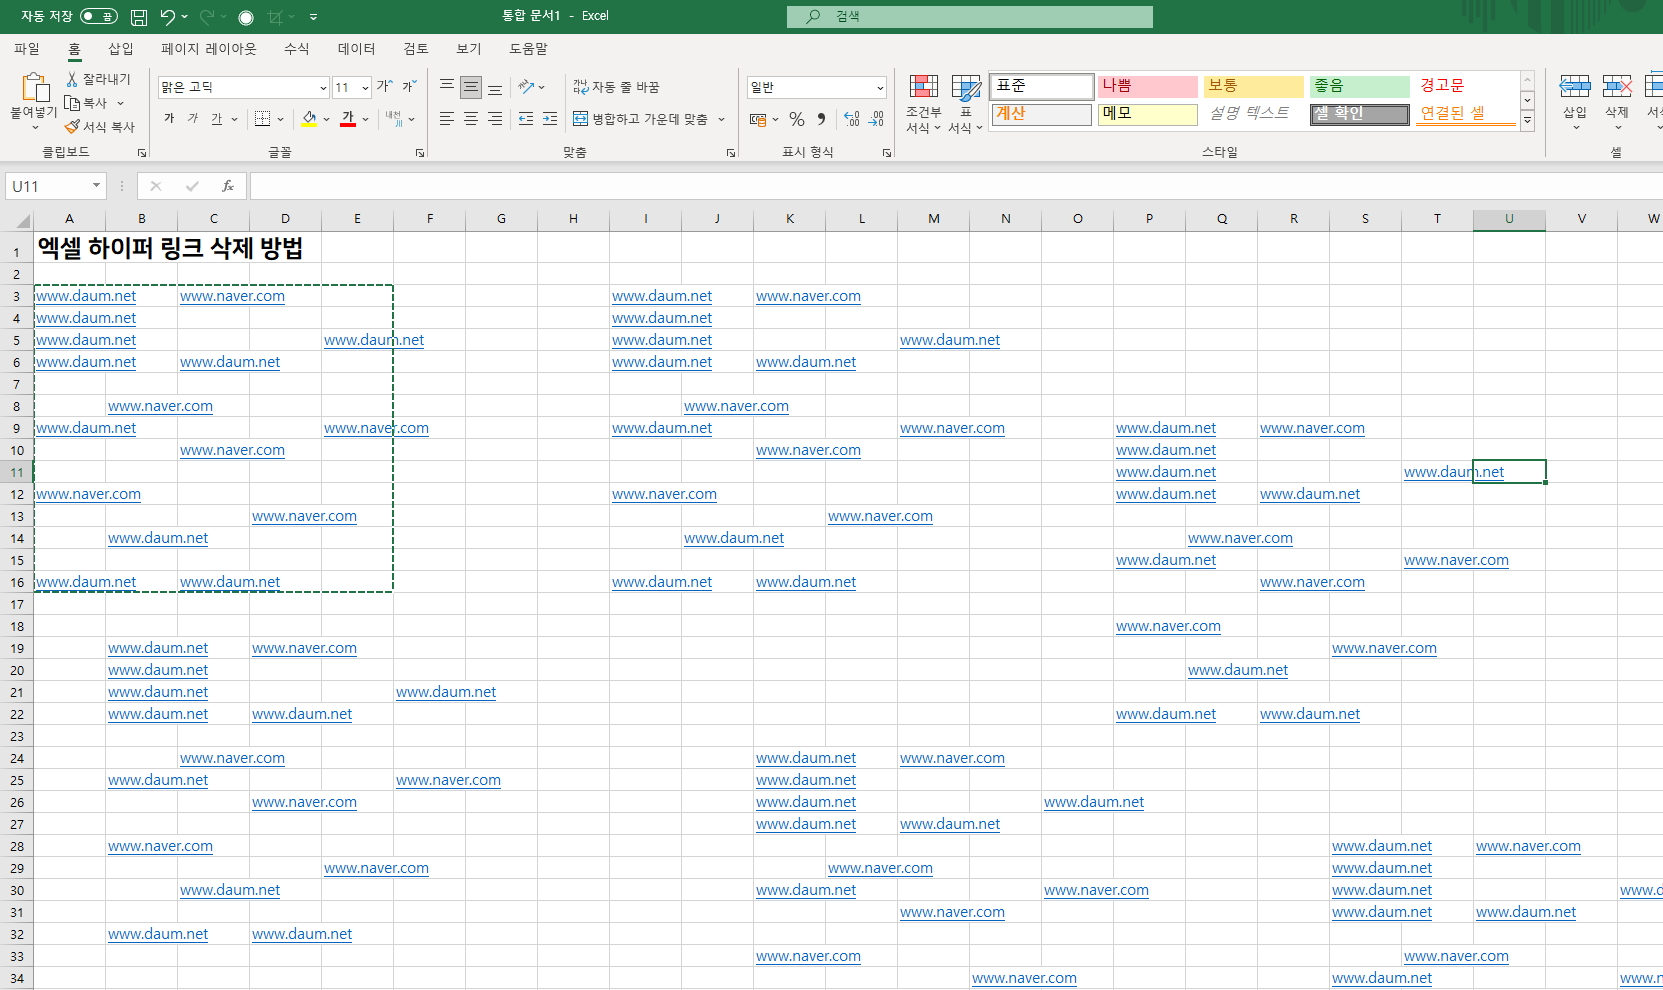Screen dimensions: 1663x990
Task: Click Increase Indent icon
Action: click(550, 119)
